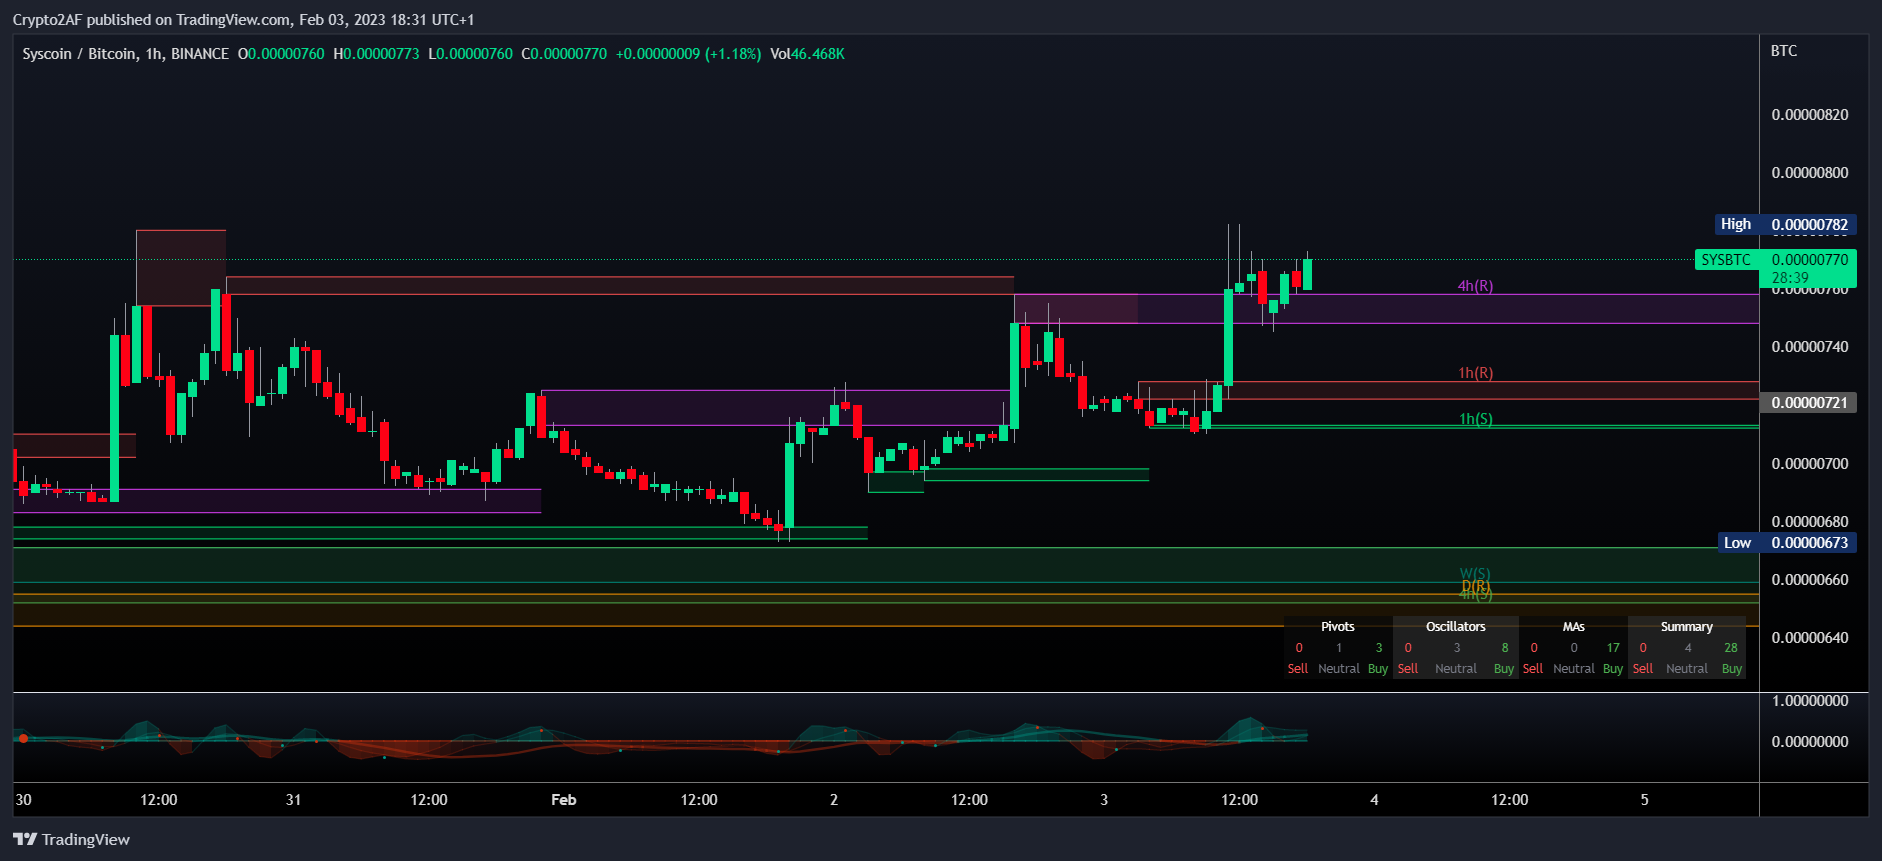Click the 4 date label on the time axis
This screenshot has width=1882, height=861.
[x=1374, y=800]
